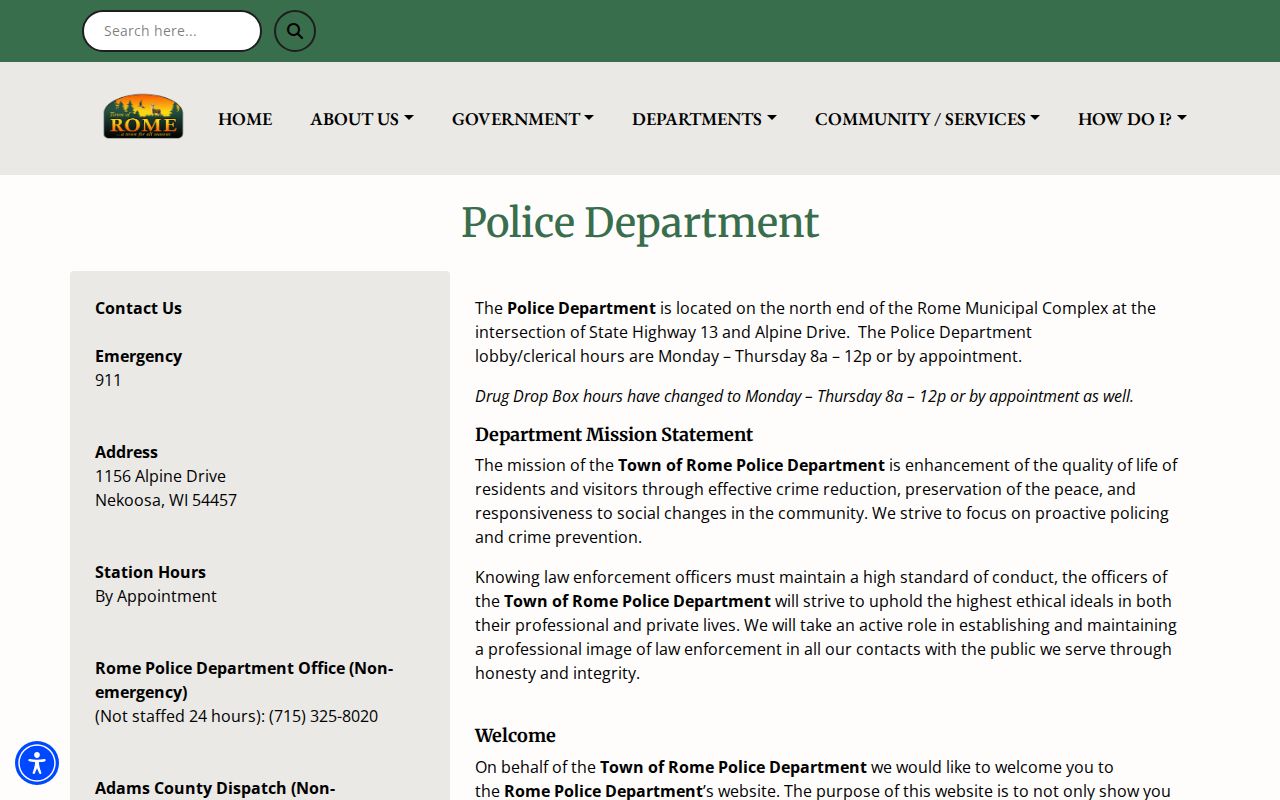Click the non-emergency phone number (715) 325-8020
1280x800 pixels.
tap(323, 716)
